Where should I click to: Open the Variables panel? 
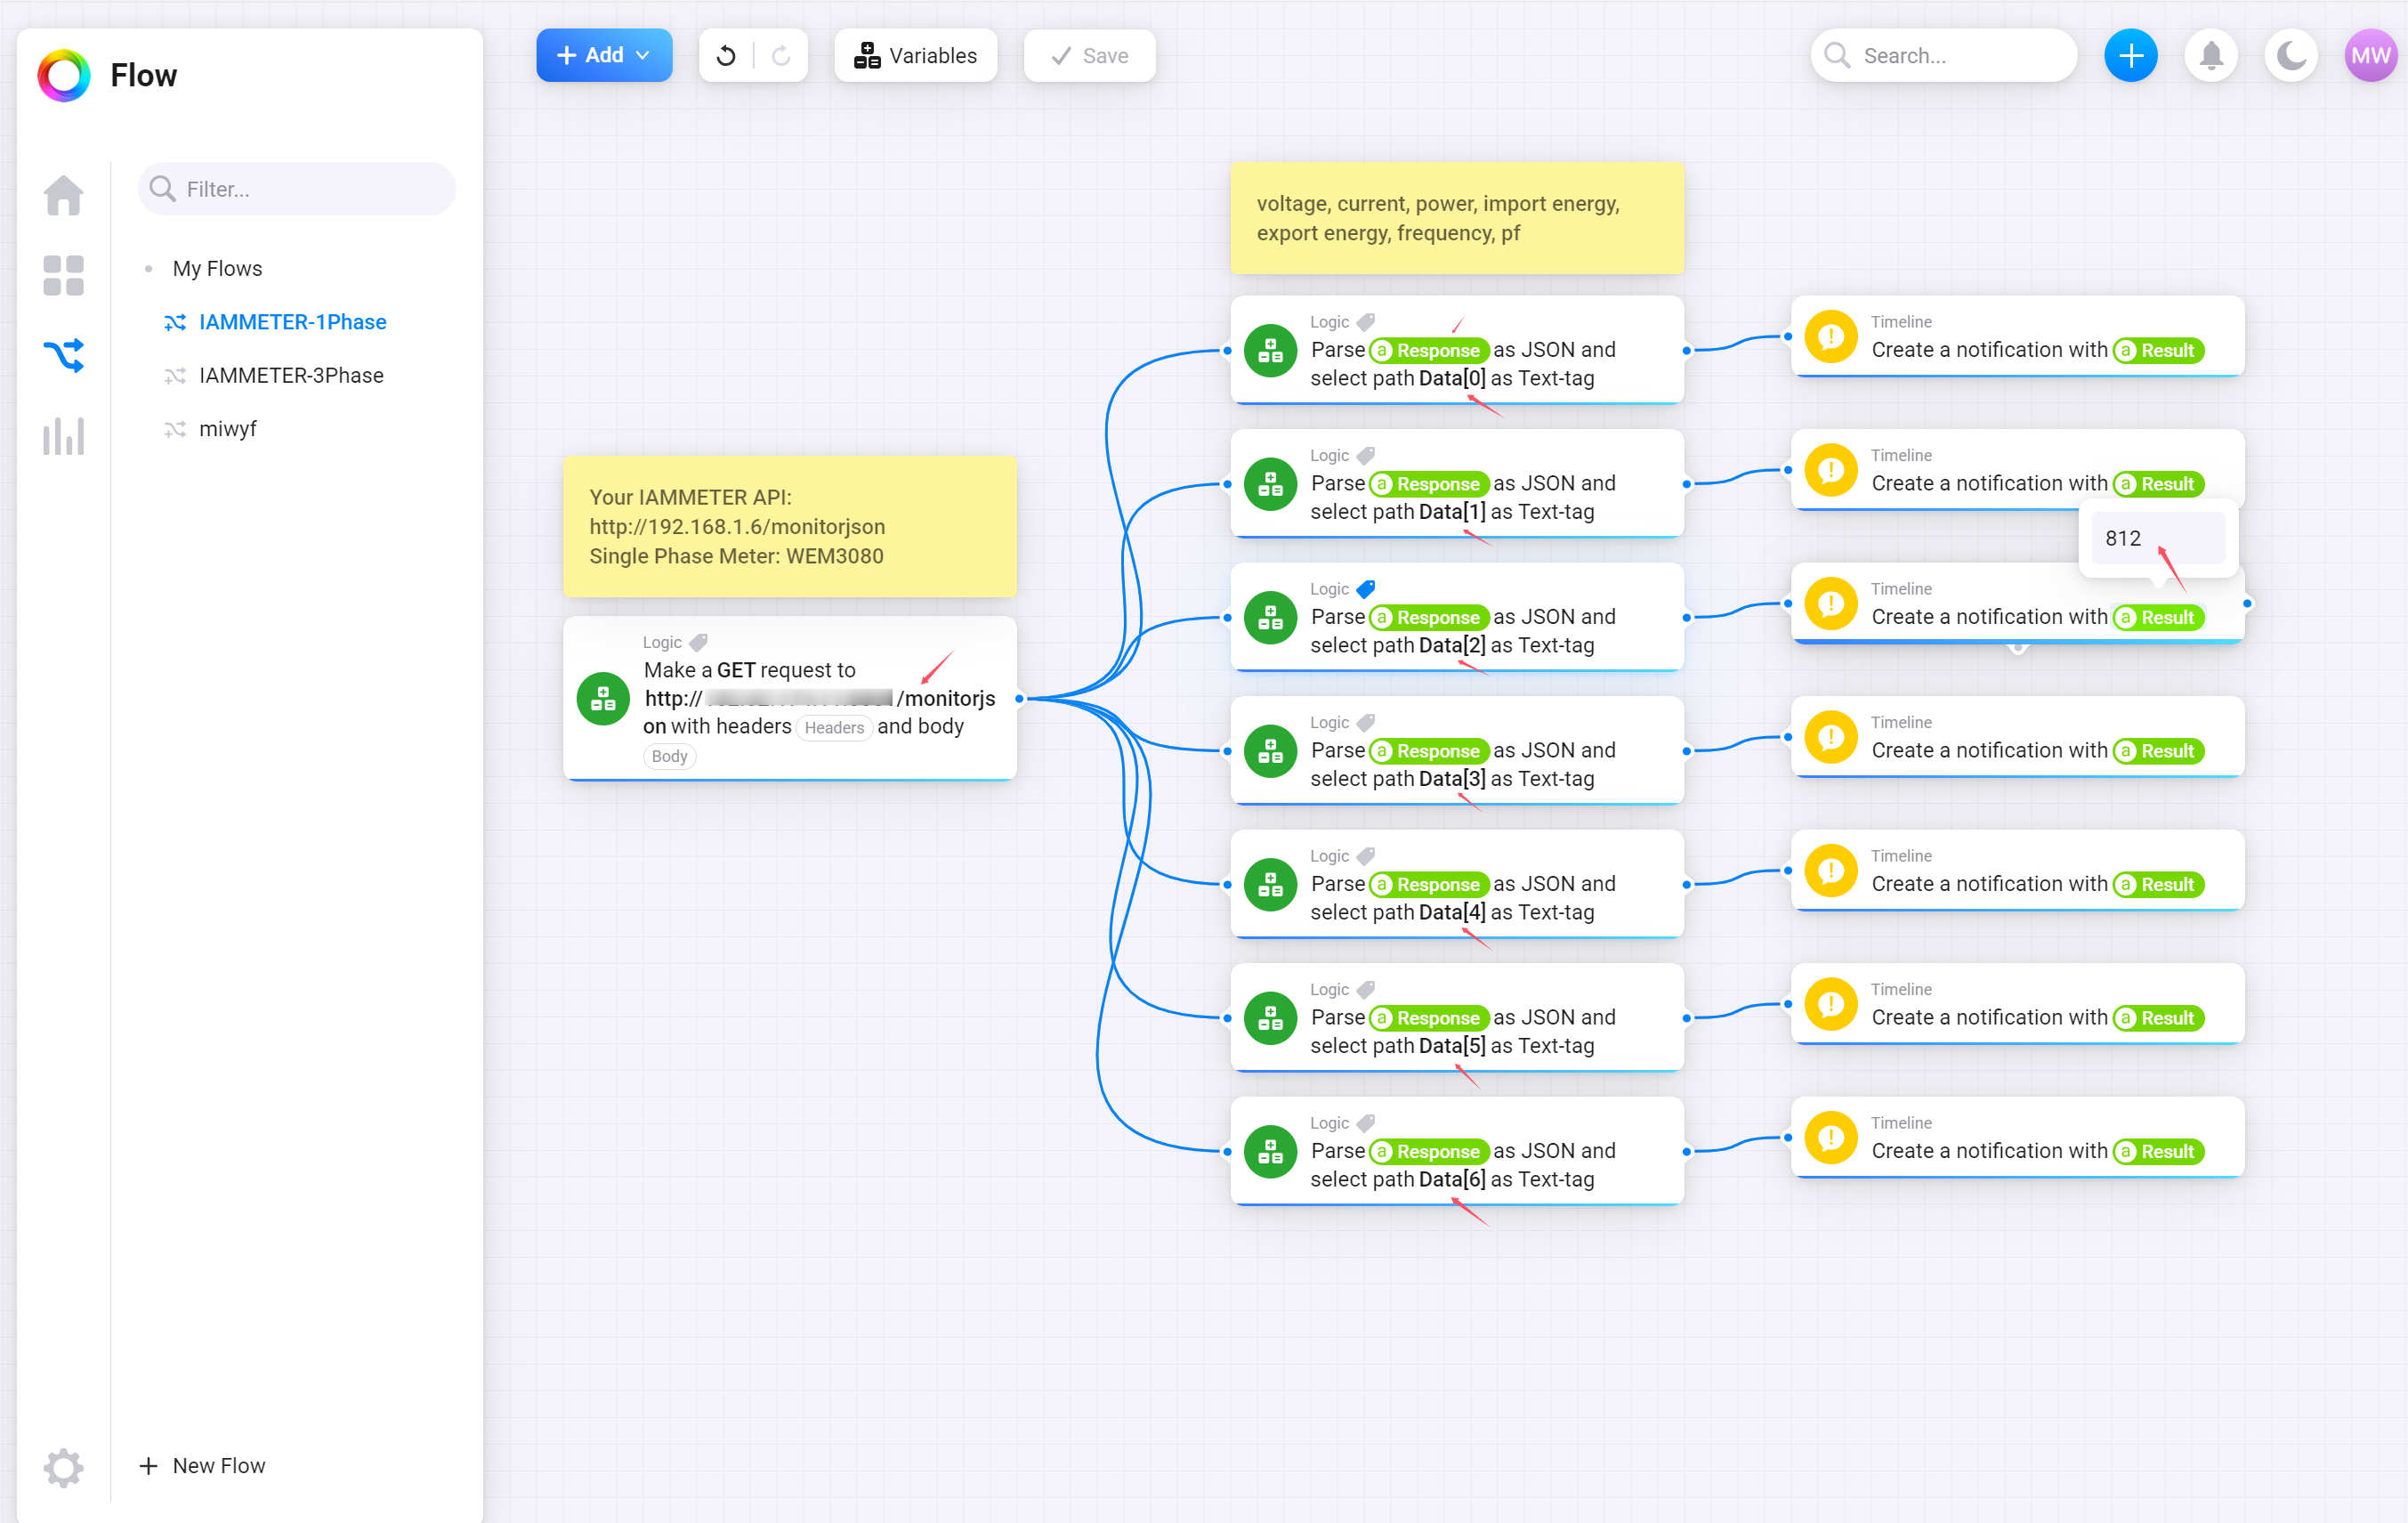tap(915, 56)
